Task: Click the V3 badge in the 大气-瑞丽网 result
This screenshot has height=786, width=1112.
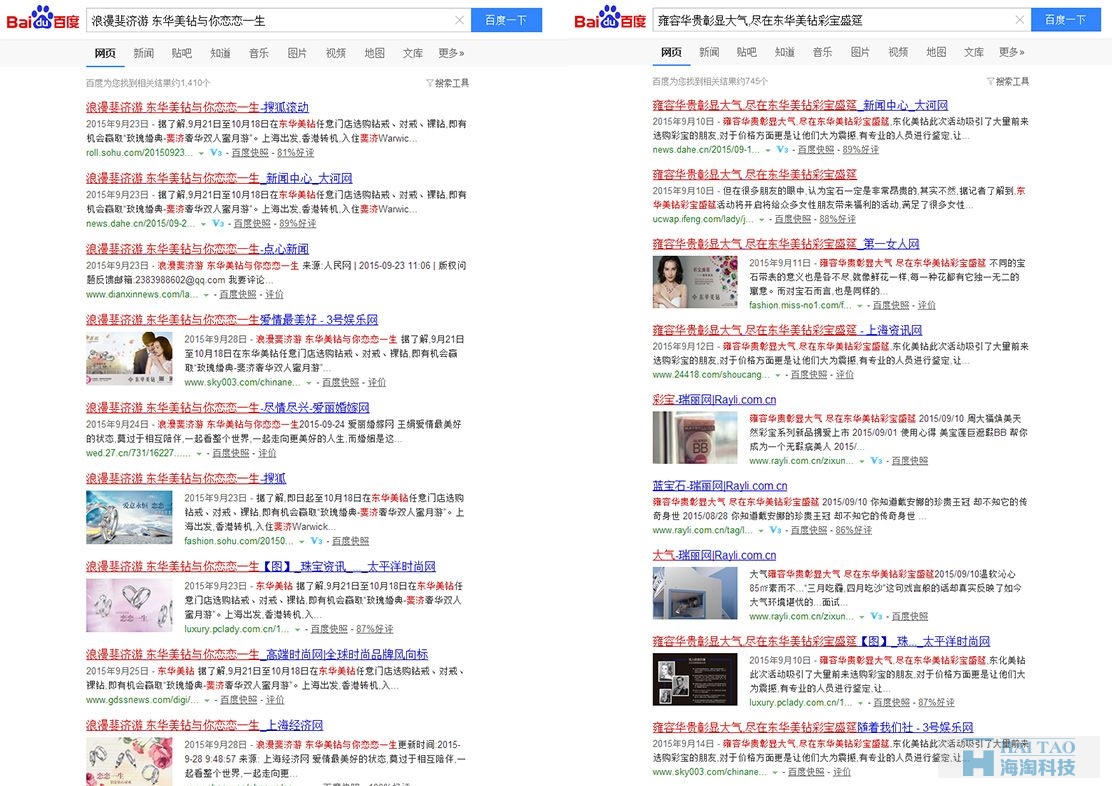Action: point(876,616)
